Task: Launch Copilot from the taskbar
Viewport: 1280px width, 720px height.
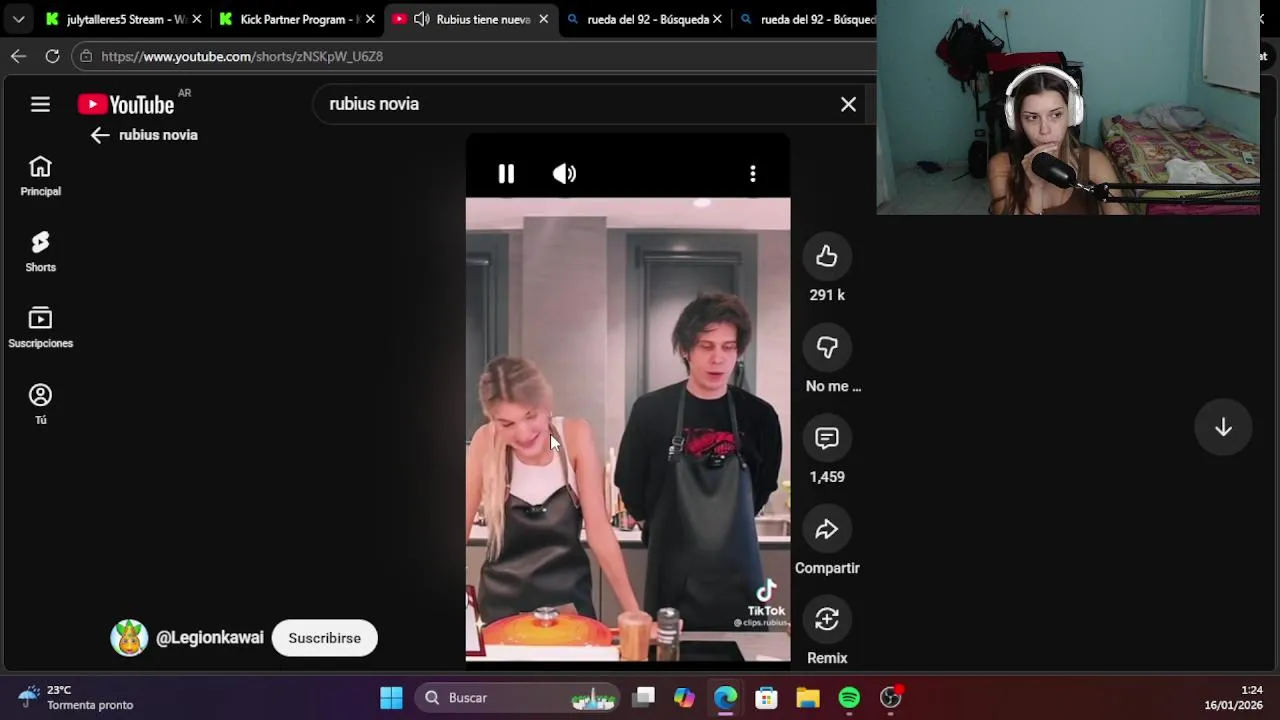Action: pos(684,698)
